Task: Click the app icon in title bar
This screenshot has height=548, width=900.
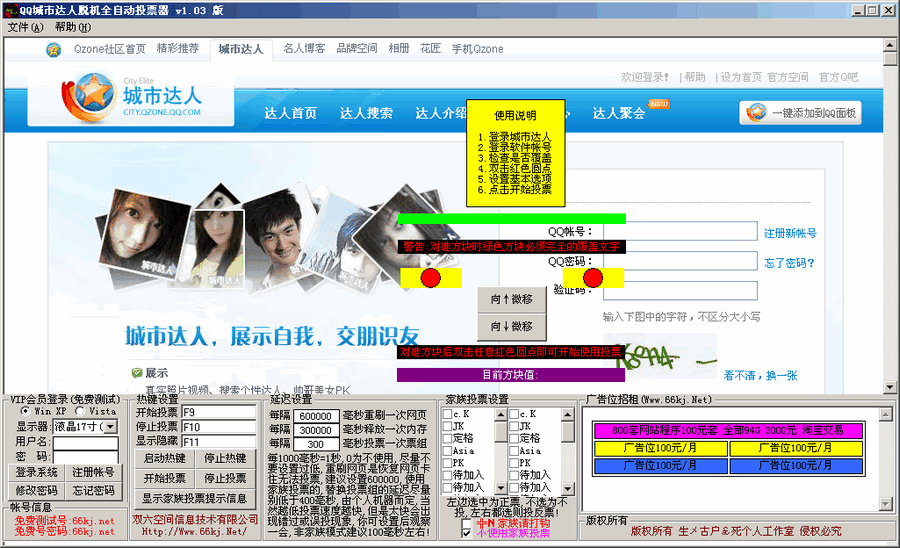Action: tap(10, 10)
